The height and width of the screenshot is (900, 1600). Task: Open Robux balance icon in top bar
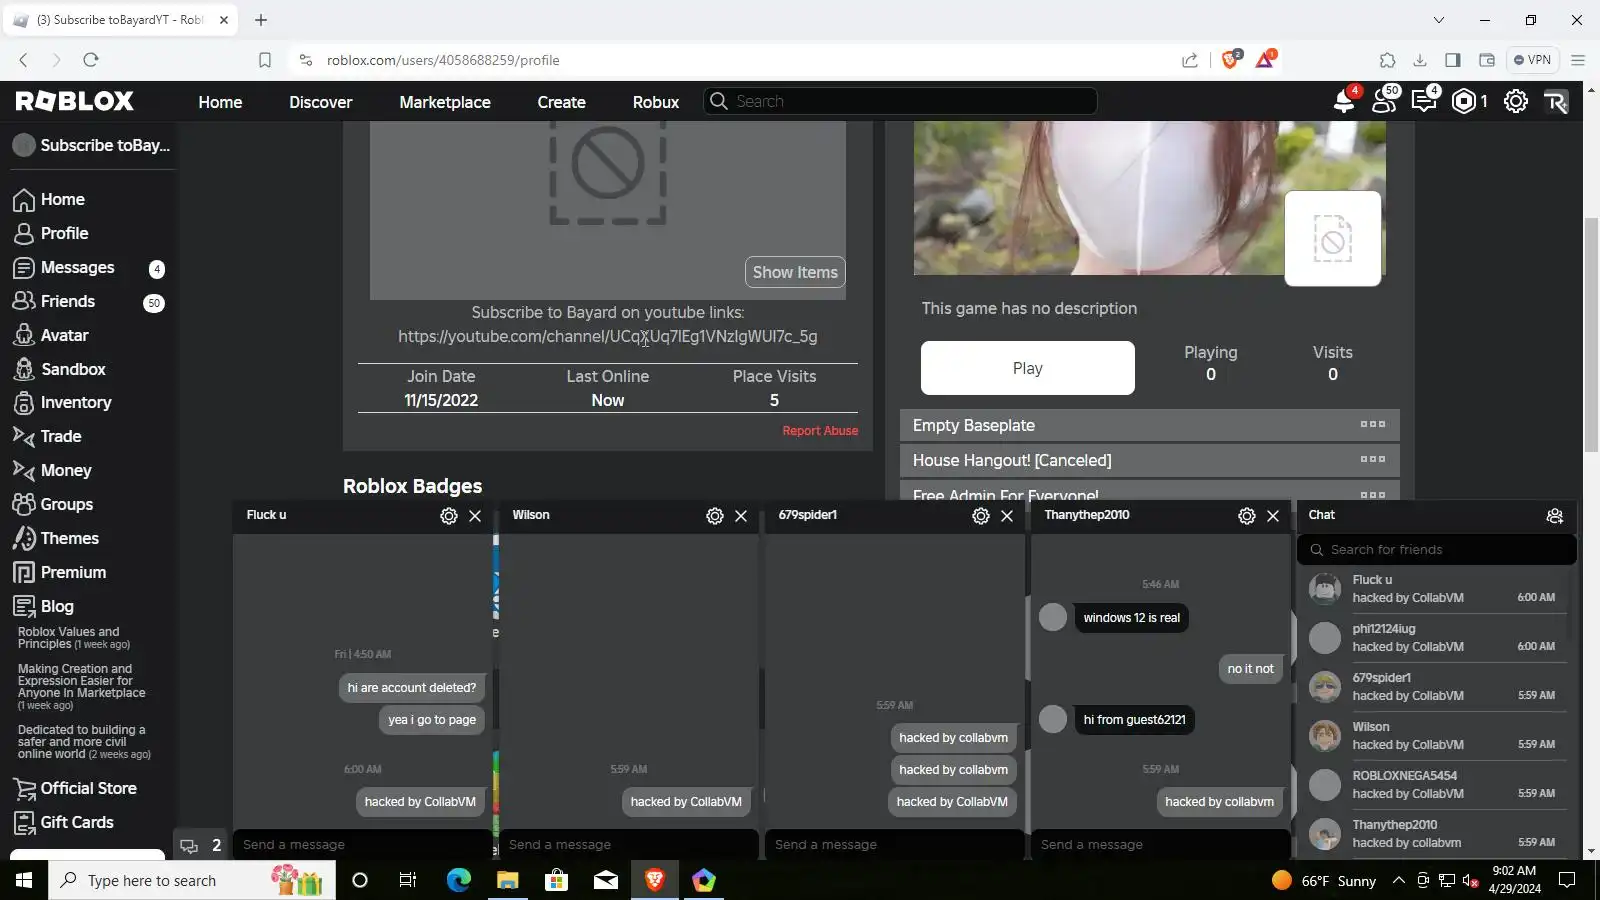click(x=1464, y=101)
